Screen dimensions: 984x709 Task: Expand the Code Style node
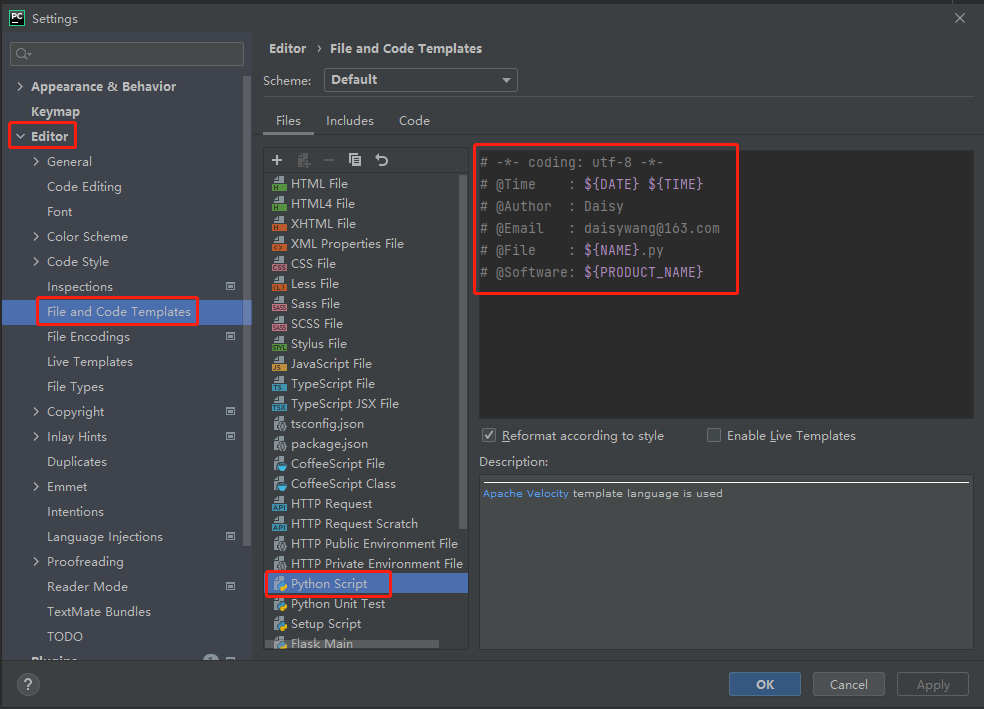pyautogui.click(x=36, y=262)
